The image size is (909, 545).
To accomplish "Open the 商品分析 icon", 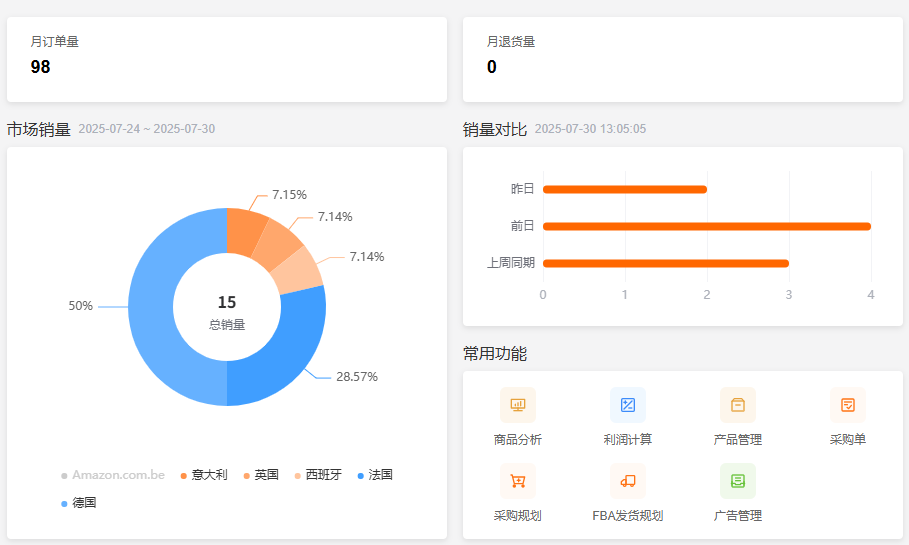I will point(517,405).
